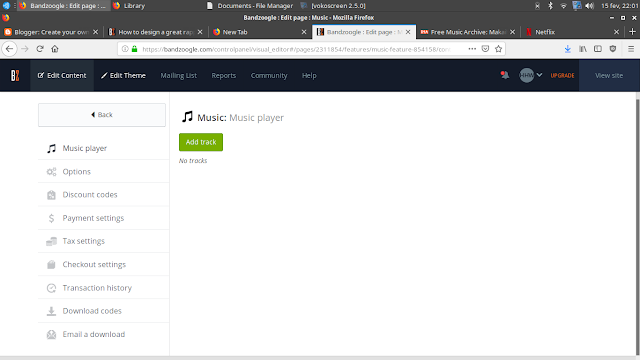The height and width of the screenshot is (360, 640).
Task: Close the Blogger tab
Action: pyautogui.click(x=96, y=32)
